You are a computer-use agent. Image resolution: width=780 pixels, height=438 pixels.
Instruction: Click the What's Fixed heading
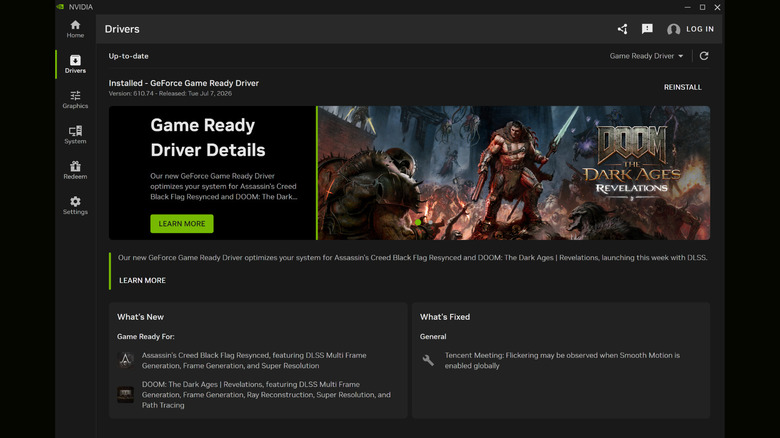(x=445, y=317)
